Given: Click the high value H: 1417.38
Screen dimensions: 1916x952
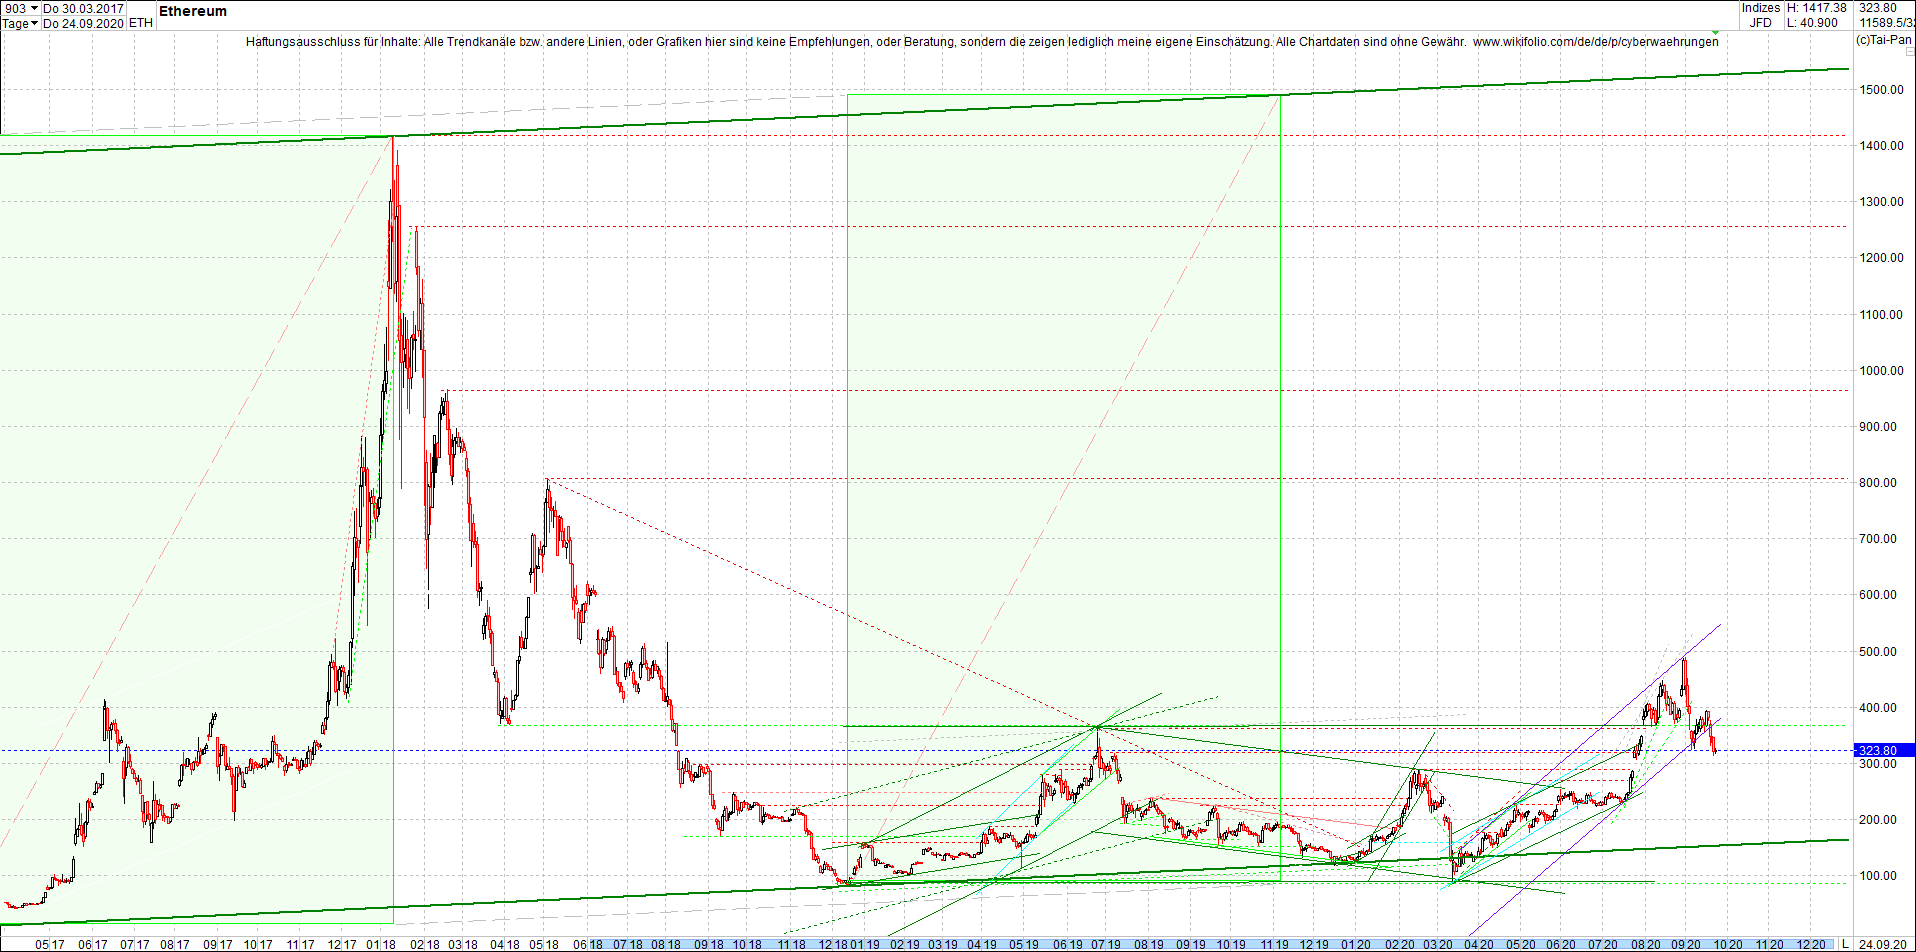Looking at the screenshot, I should (x=1816, y=8).
